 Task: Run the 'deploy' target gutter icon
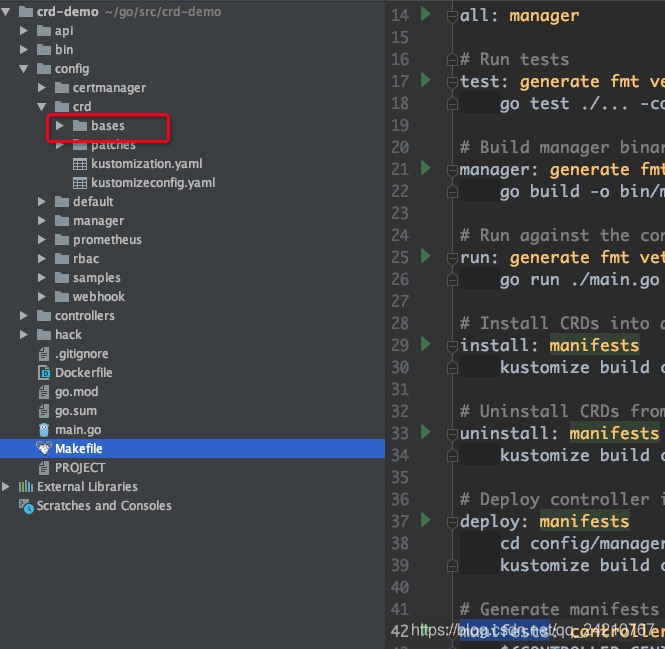pos(425,520)
